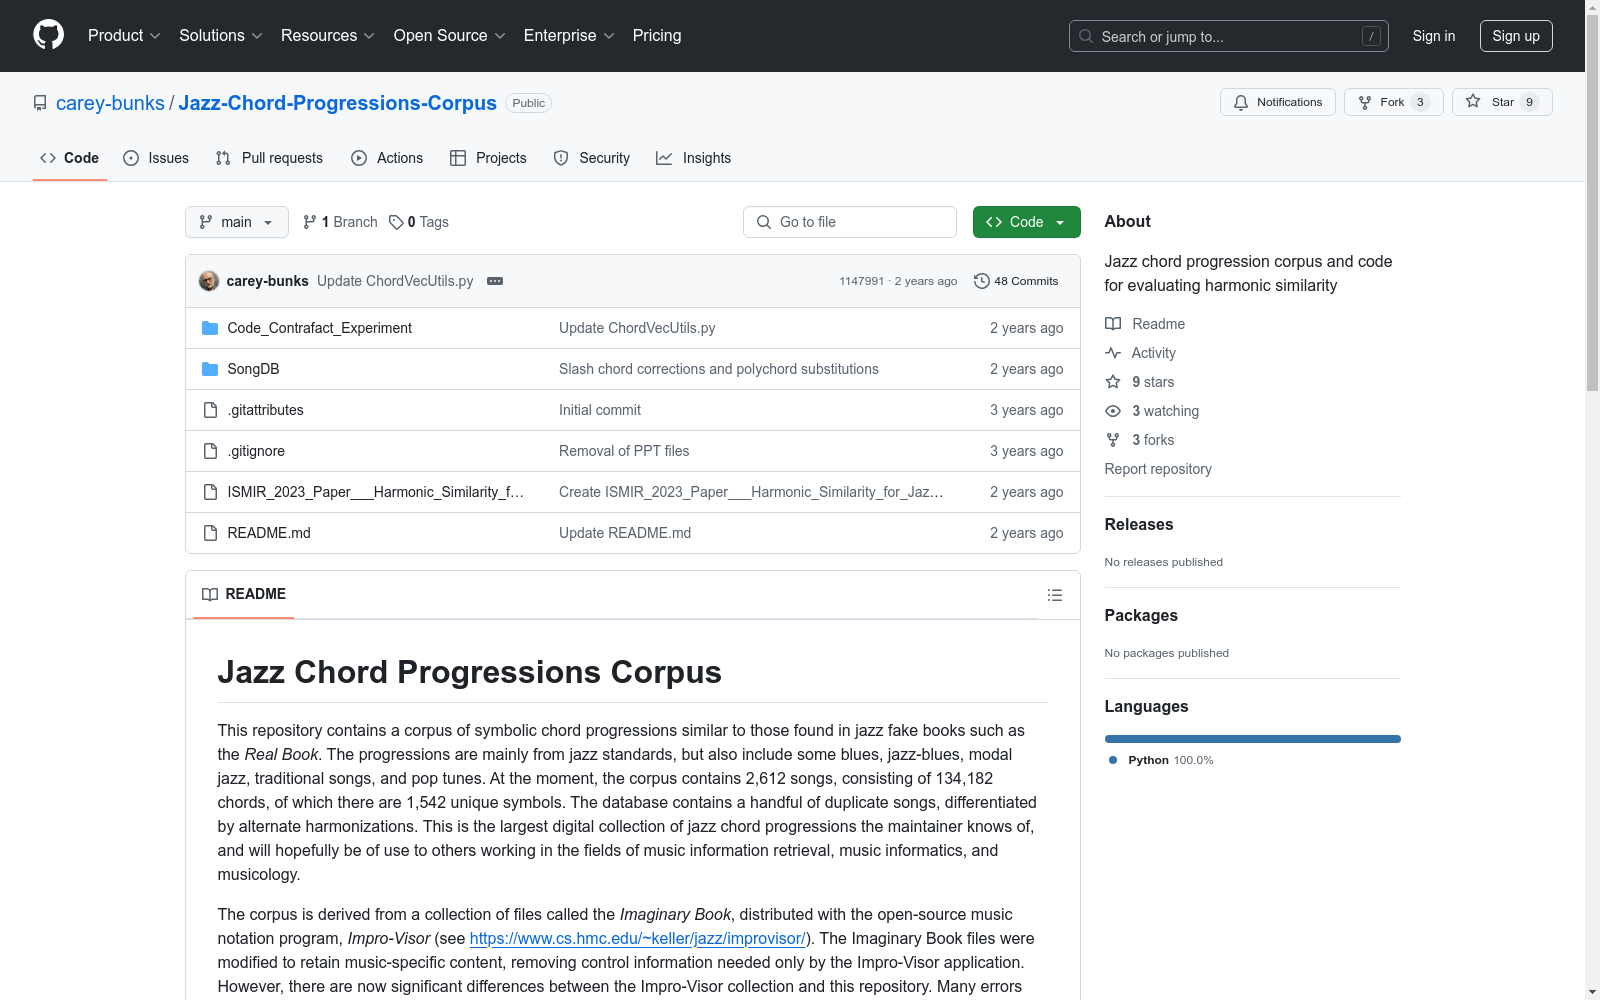
Task: Switch to the Insights tab
Action: point(693,158)
